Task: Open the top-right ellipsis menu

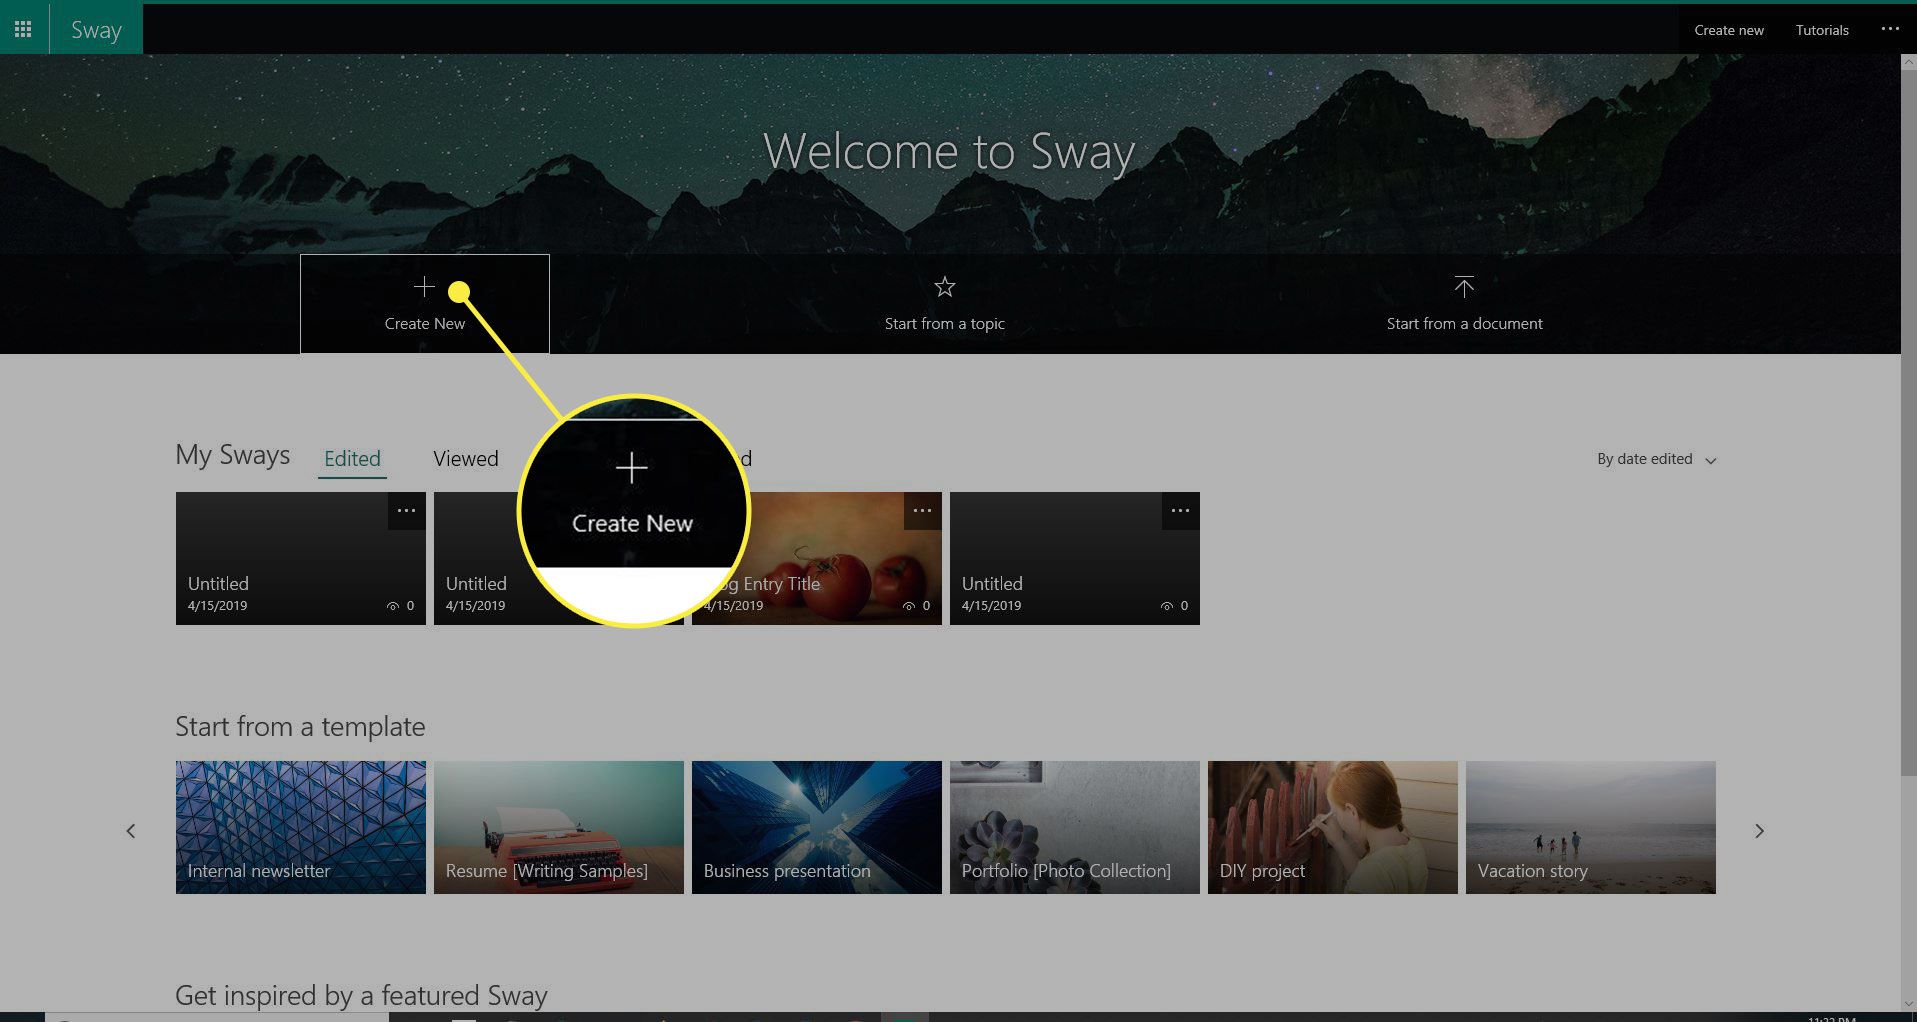Action: pyautogui.click(x=1890, y=29)
